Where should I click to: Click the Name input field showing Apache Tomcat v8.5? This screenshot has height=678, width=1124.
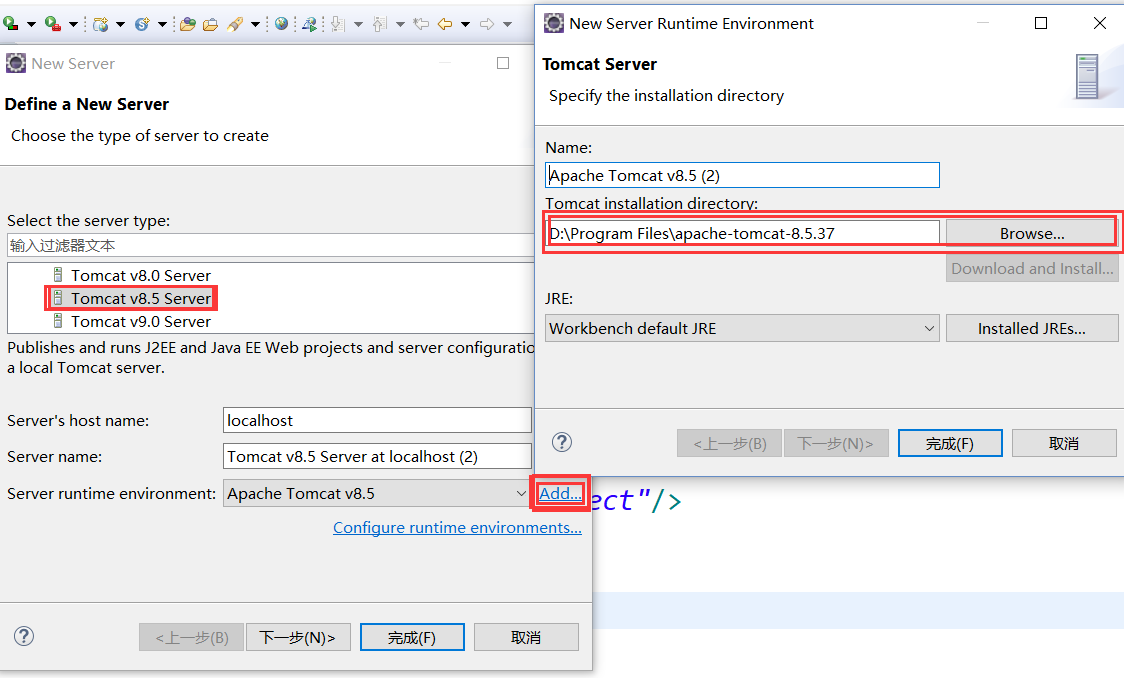[x=742, y=174]
